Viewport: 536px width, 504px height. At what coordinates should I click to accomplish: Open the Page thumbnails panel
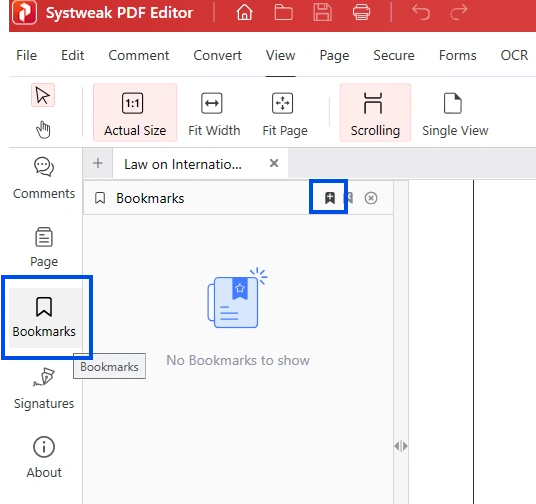tap(44, 248)
